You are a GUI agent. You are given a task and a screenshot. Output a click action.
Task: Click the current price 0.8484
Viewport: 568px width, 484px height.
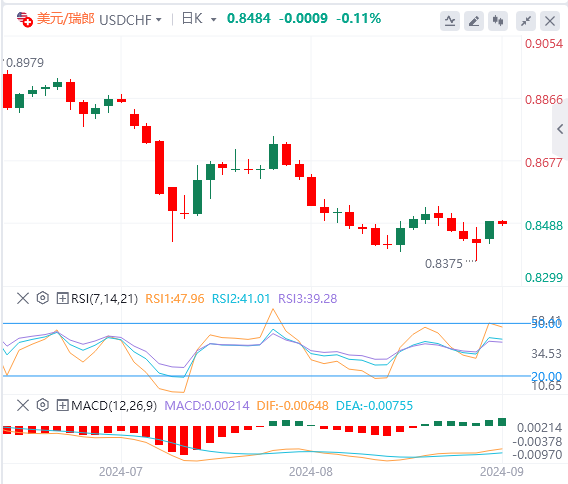click(249, 18)
